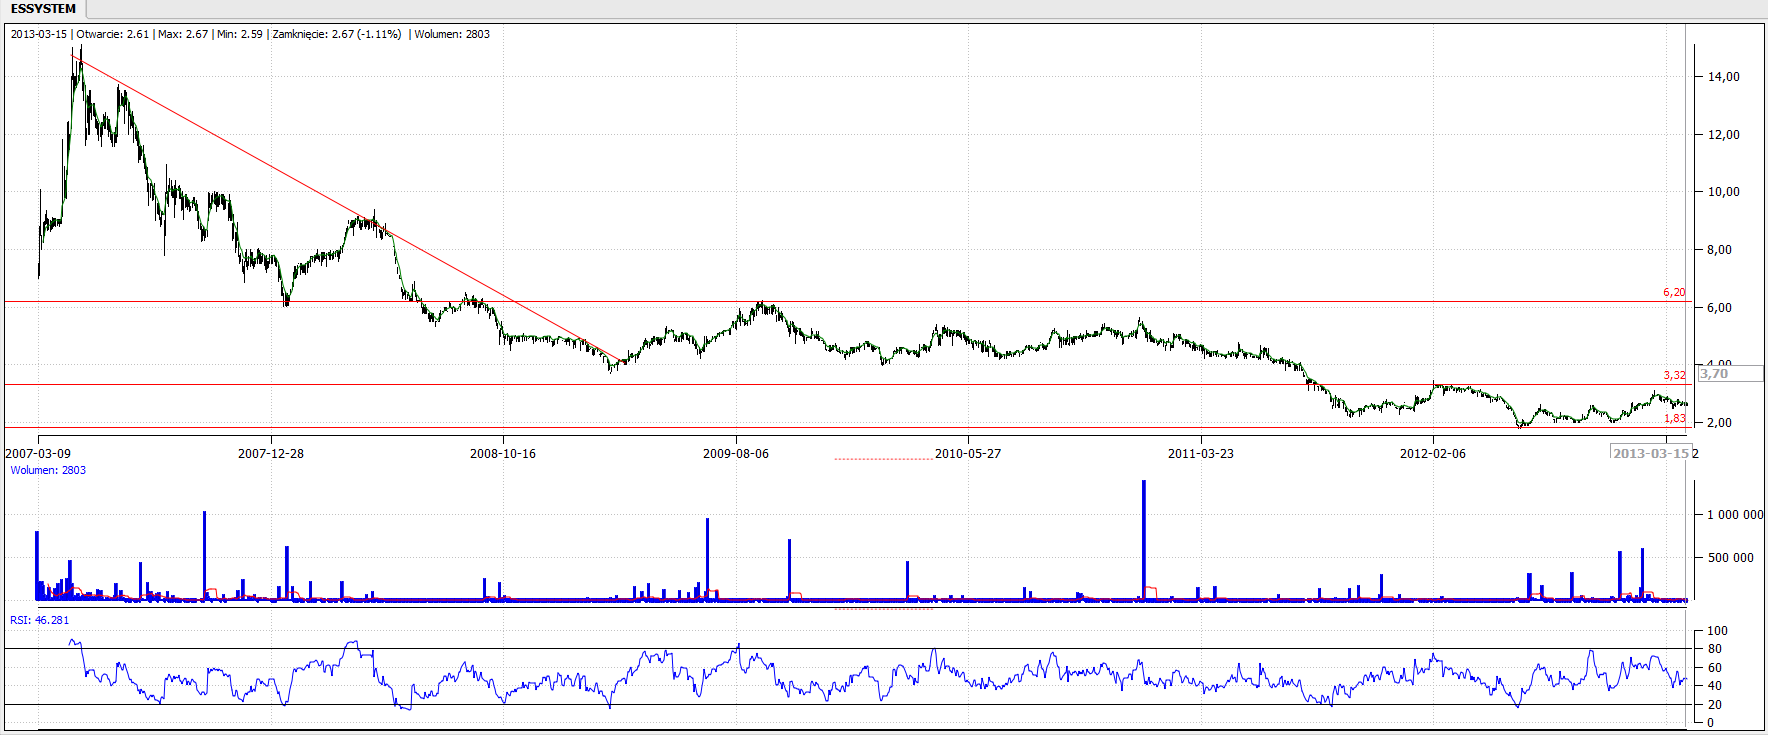
Task: Click the 12,00 price axis label
Action: pos(1723,134)
